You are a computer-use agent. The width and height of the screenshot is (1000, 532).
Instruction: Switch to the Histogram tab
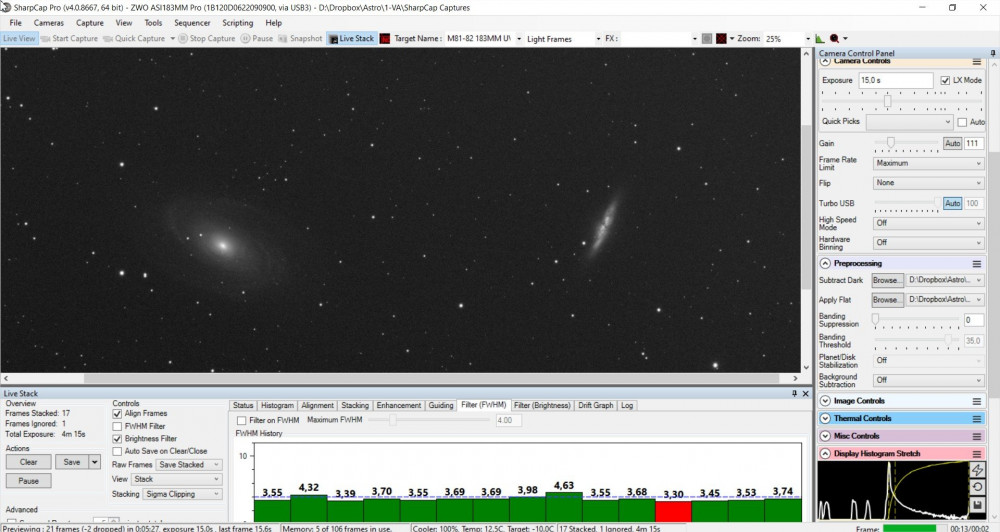pos(277,406)
